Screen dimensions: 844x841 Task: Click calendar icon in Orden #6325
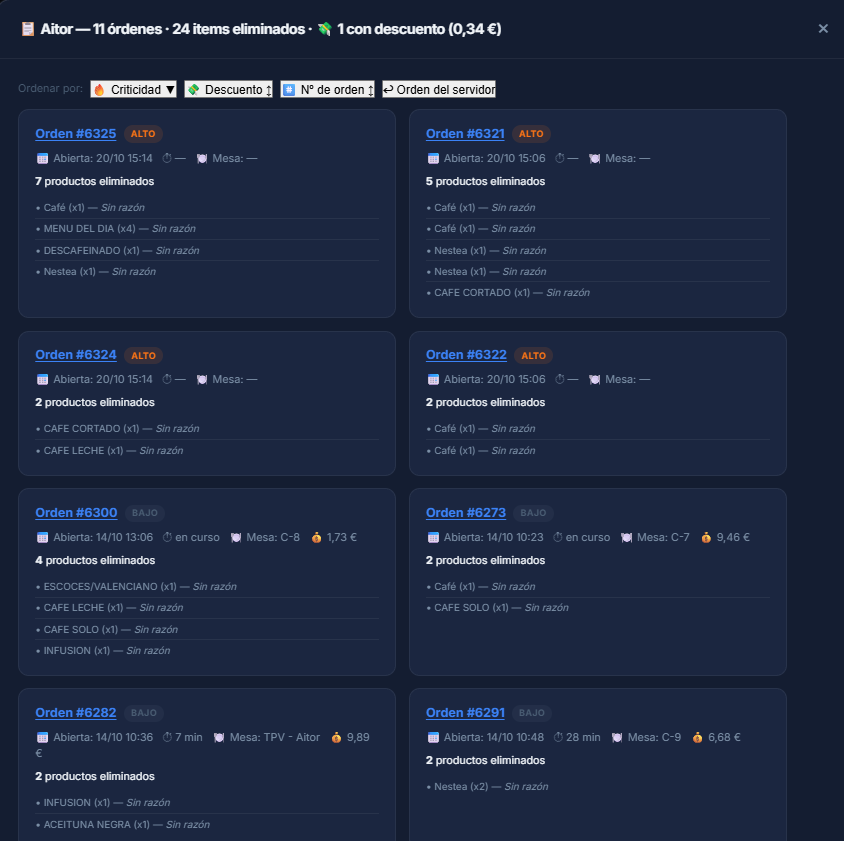click(x=42, y=158)
